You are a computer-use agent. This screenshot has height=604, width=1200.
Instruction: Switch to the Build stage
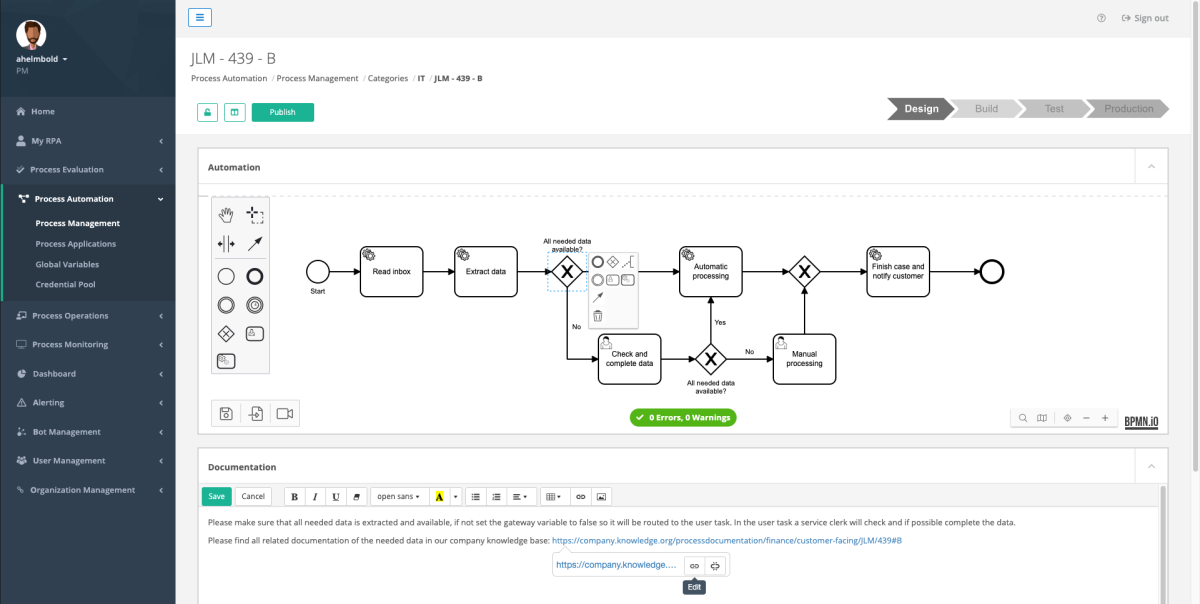[984, 108]
